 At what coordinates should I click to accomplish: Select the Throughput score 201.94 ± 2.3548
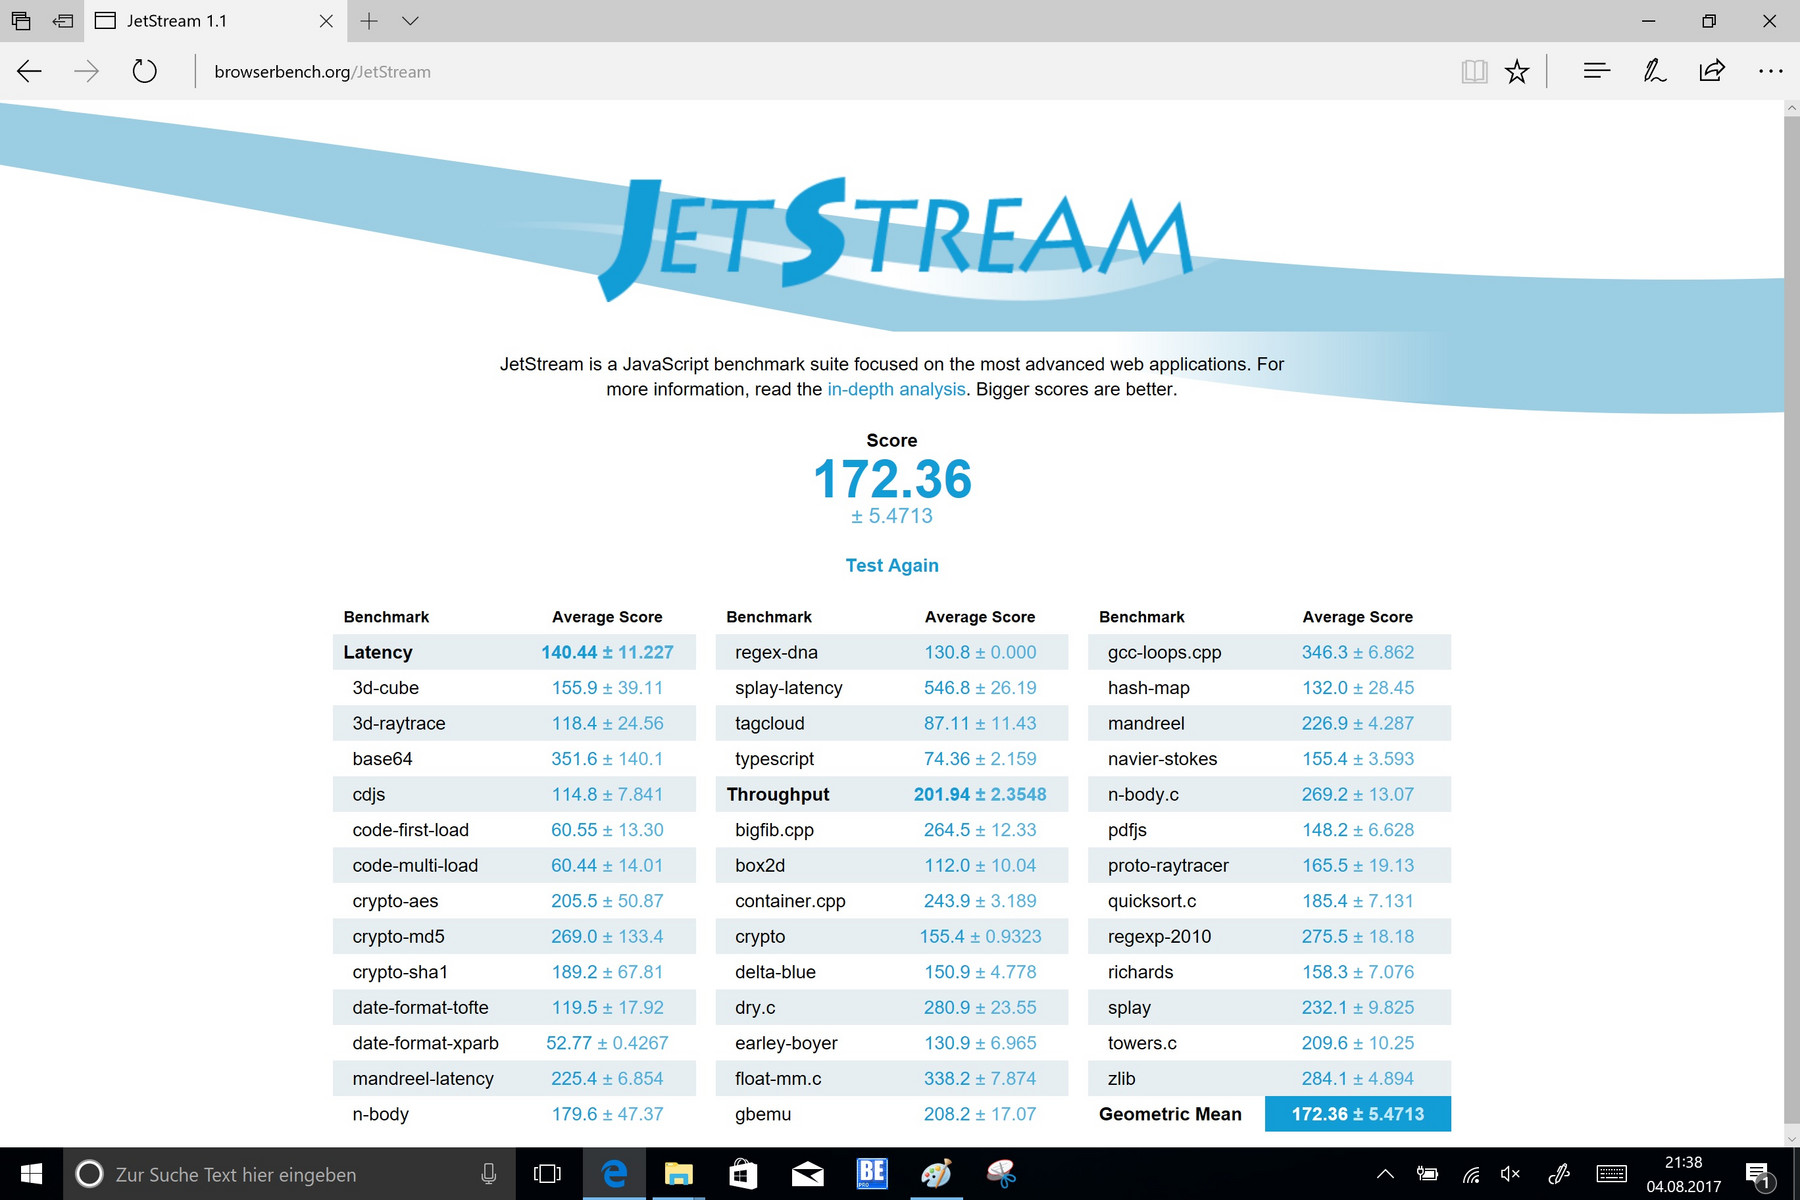coord(980,794)
